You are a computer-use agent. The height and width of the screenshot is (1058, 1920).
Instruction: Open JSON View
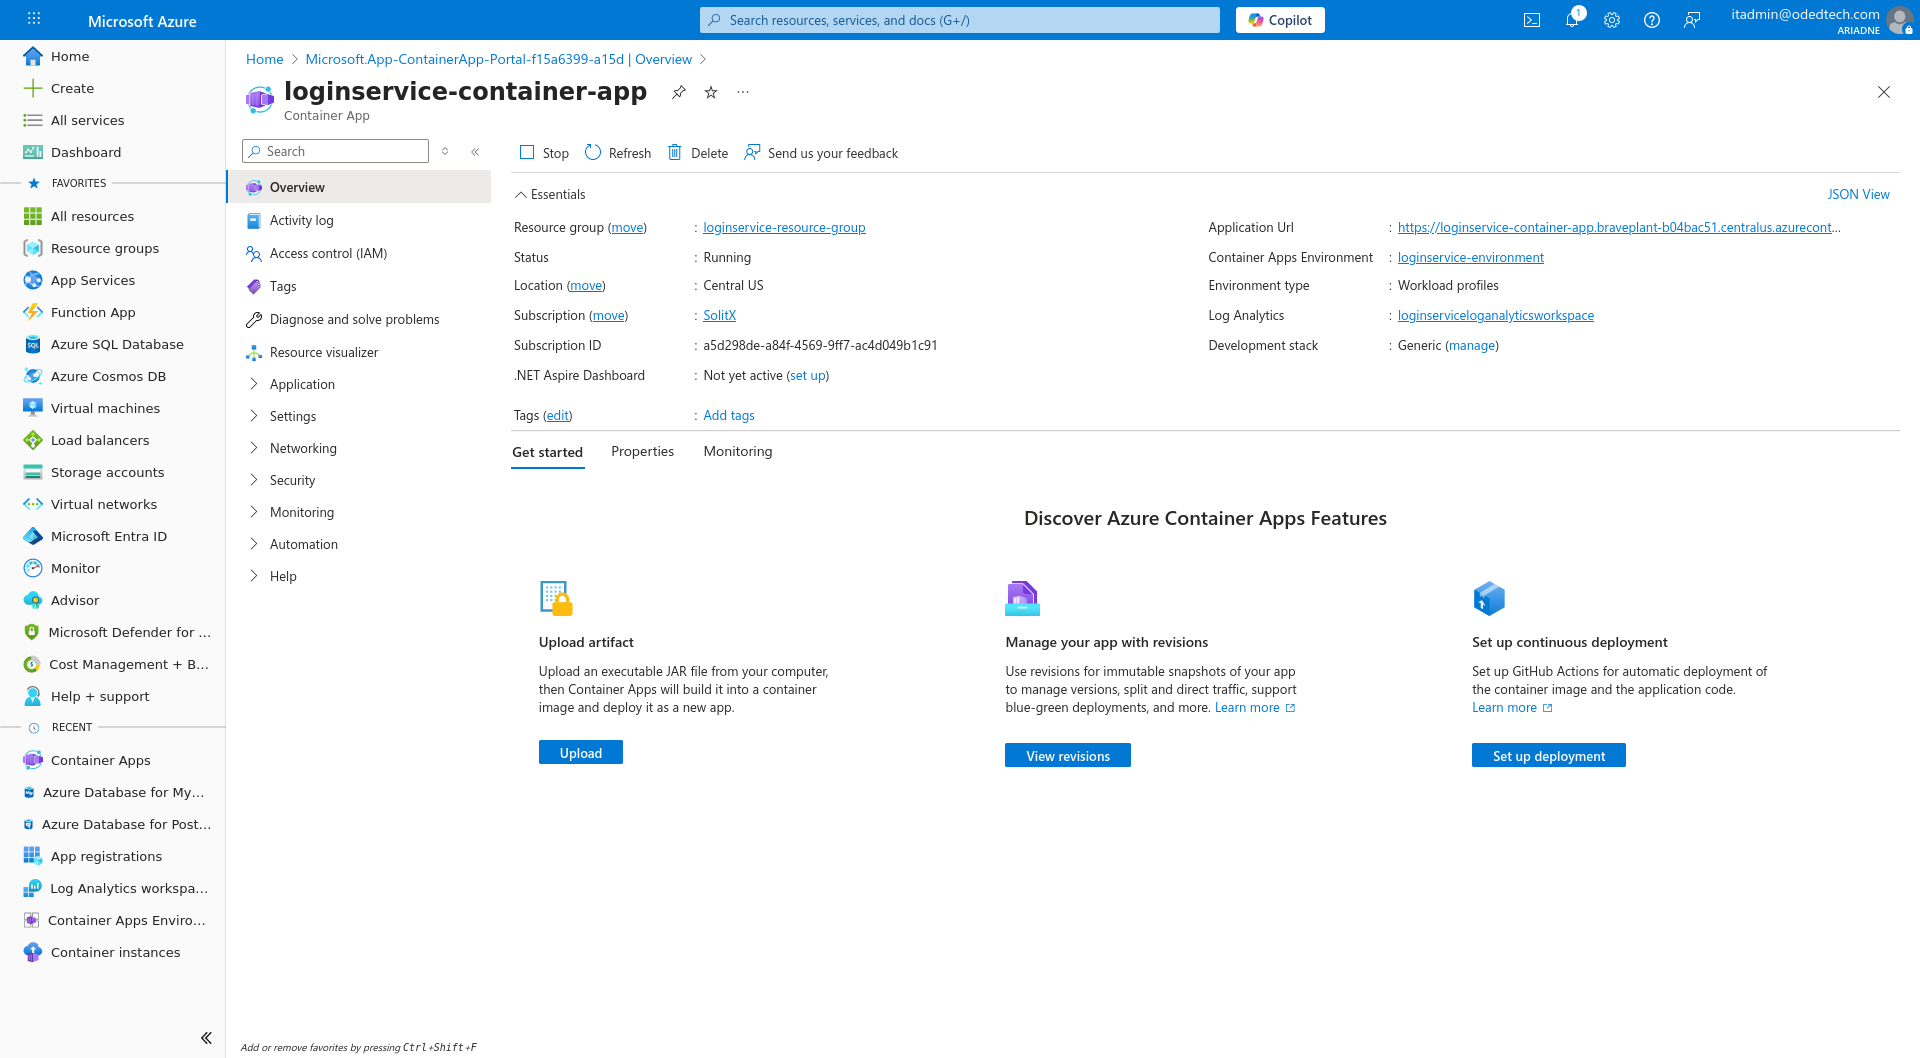pos(1858,194)
